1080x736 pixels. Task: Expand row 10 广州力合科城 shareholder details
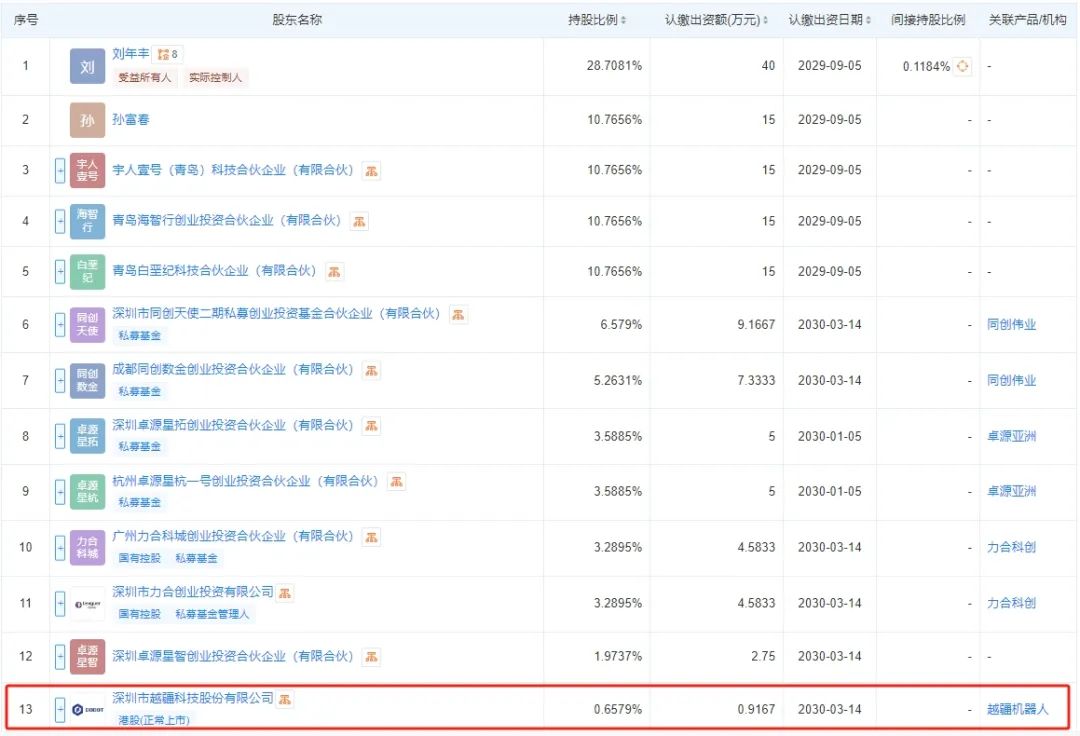tap(60, 547)
